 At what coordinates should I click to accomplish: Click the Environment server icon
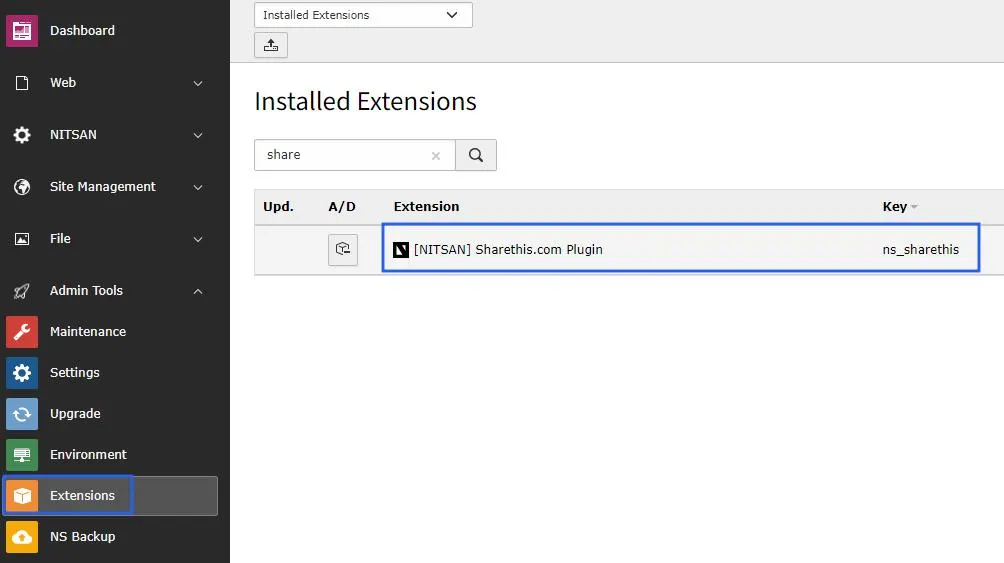coord(22,455)
